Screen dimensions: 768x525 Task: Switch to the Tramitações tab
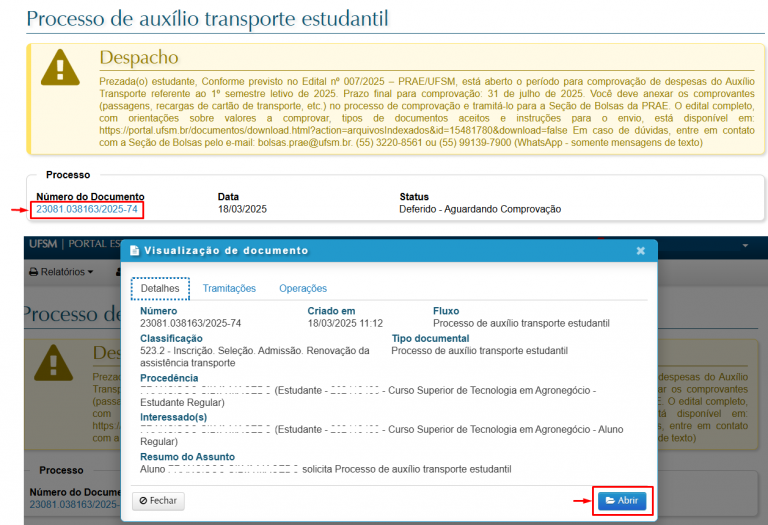pos(229,288)
